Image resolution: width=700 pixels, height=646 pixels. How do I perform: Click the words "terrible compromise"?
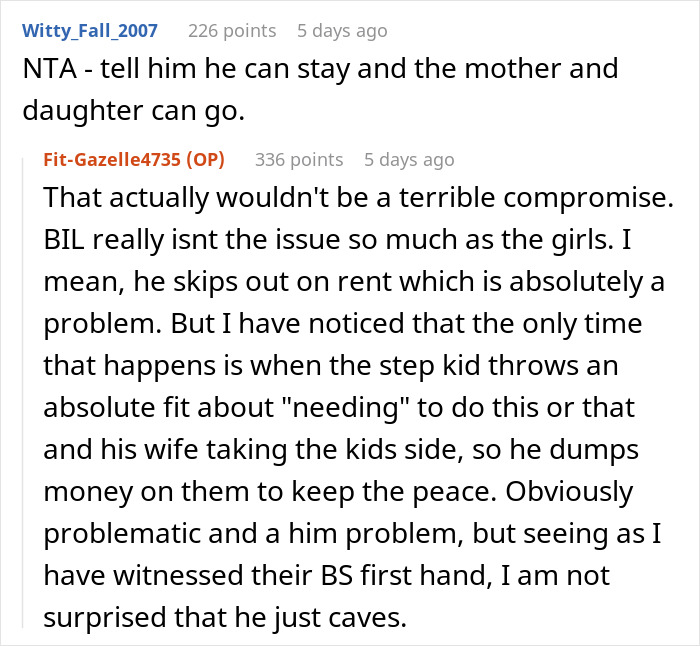click(x=539, y=198)
